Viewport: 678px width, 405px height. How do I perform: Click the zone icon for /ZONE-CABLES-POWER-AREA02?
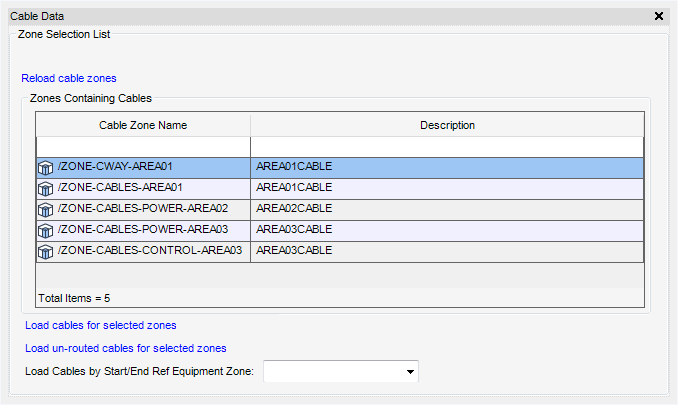pos(45,210)
